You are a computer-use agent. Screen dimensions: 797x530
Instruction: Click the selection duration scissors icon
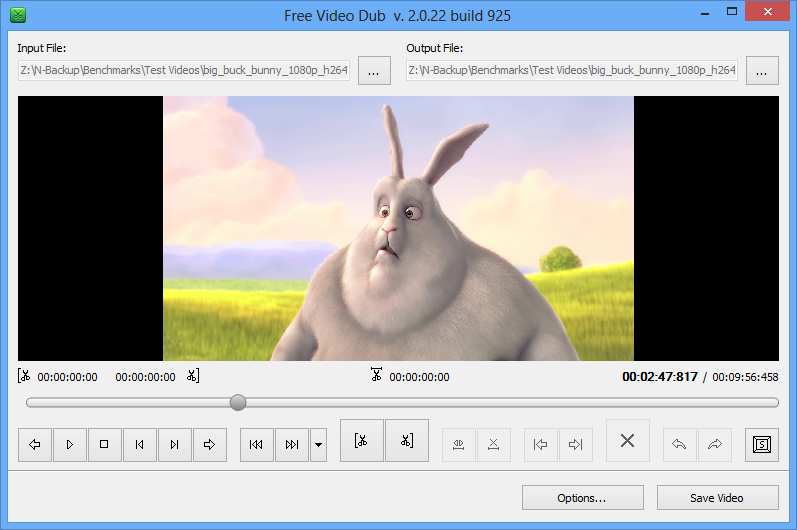click(x=376, y=375)
